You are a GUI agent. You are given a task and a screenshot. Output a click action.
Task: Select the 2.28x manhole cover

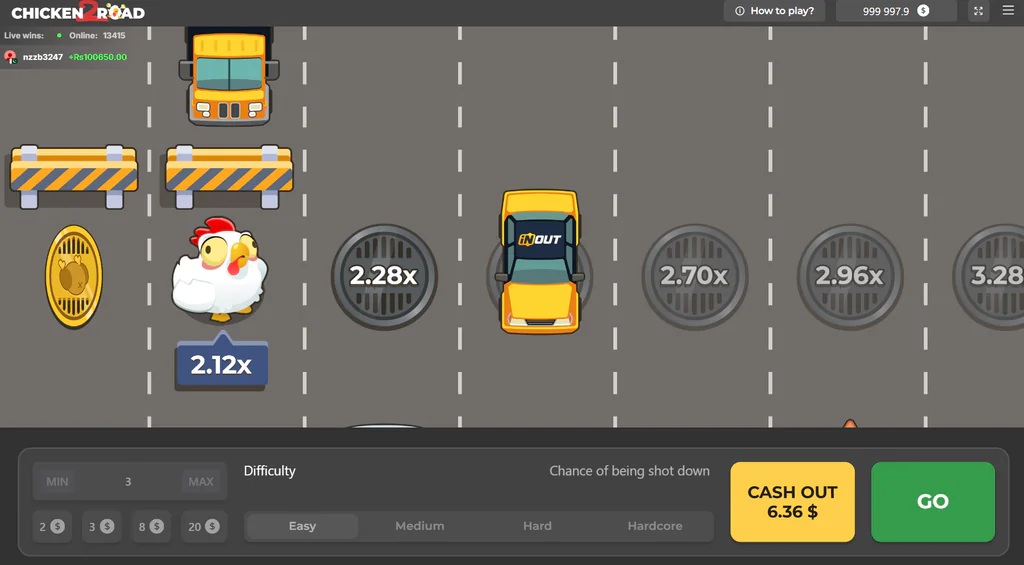point(384,276)
